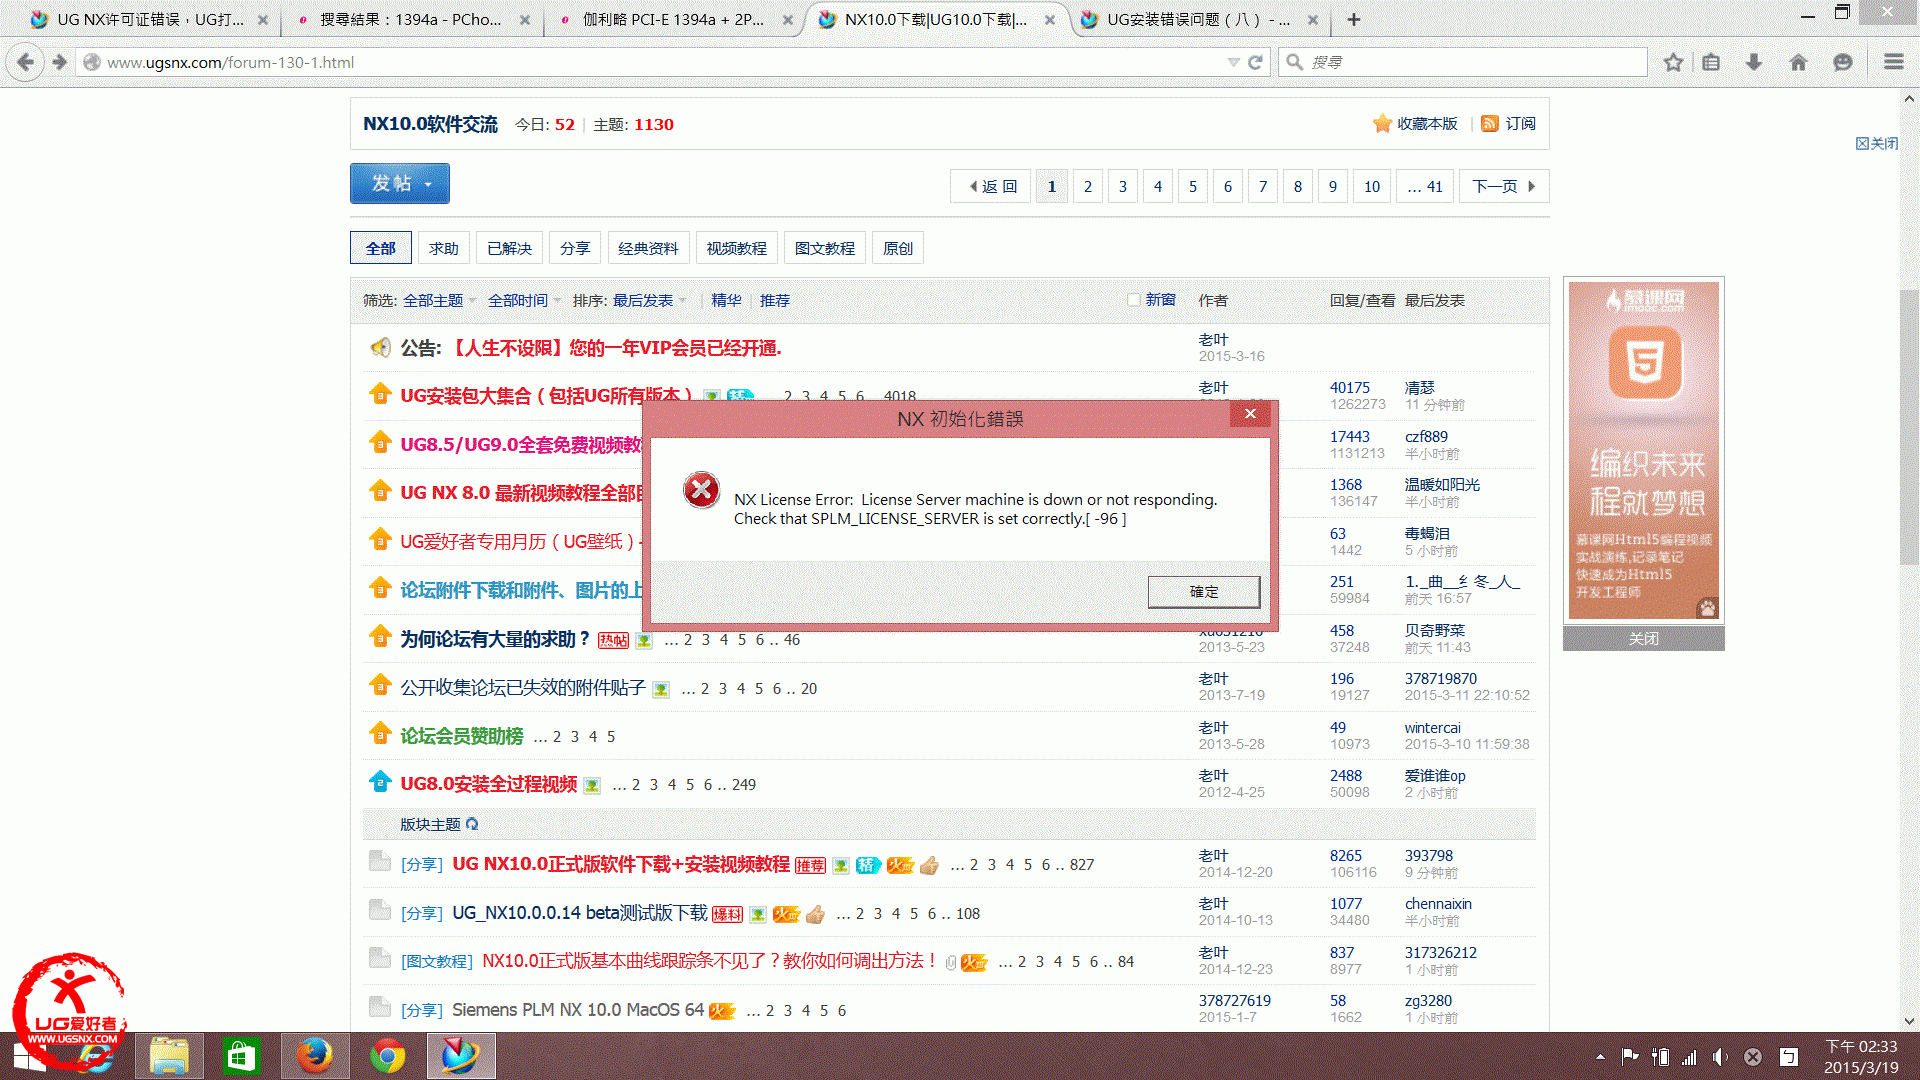Screen dimensions: 1920x1080
Task: Show hidden tray icons arrow
Action: (x=1600, y=1056)
